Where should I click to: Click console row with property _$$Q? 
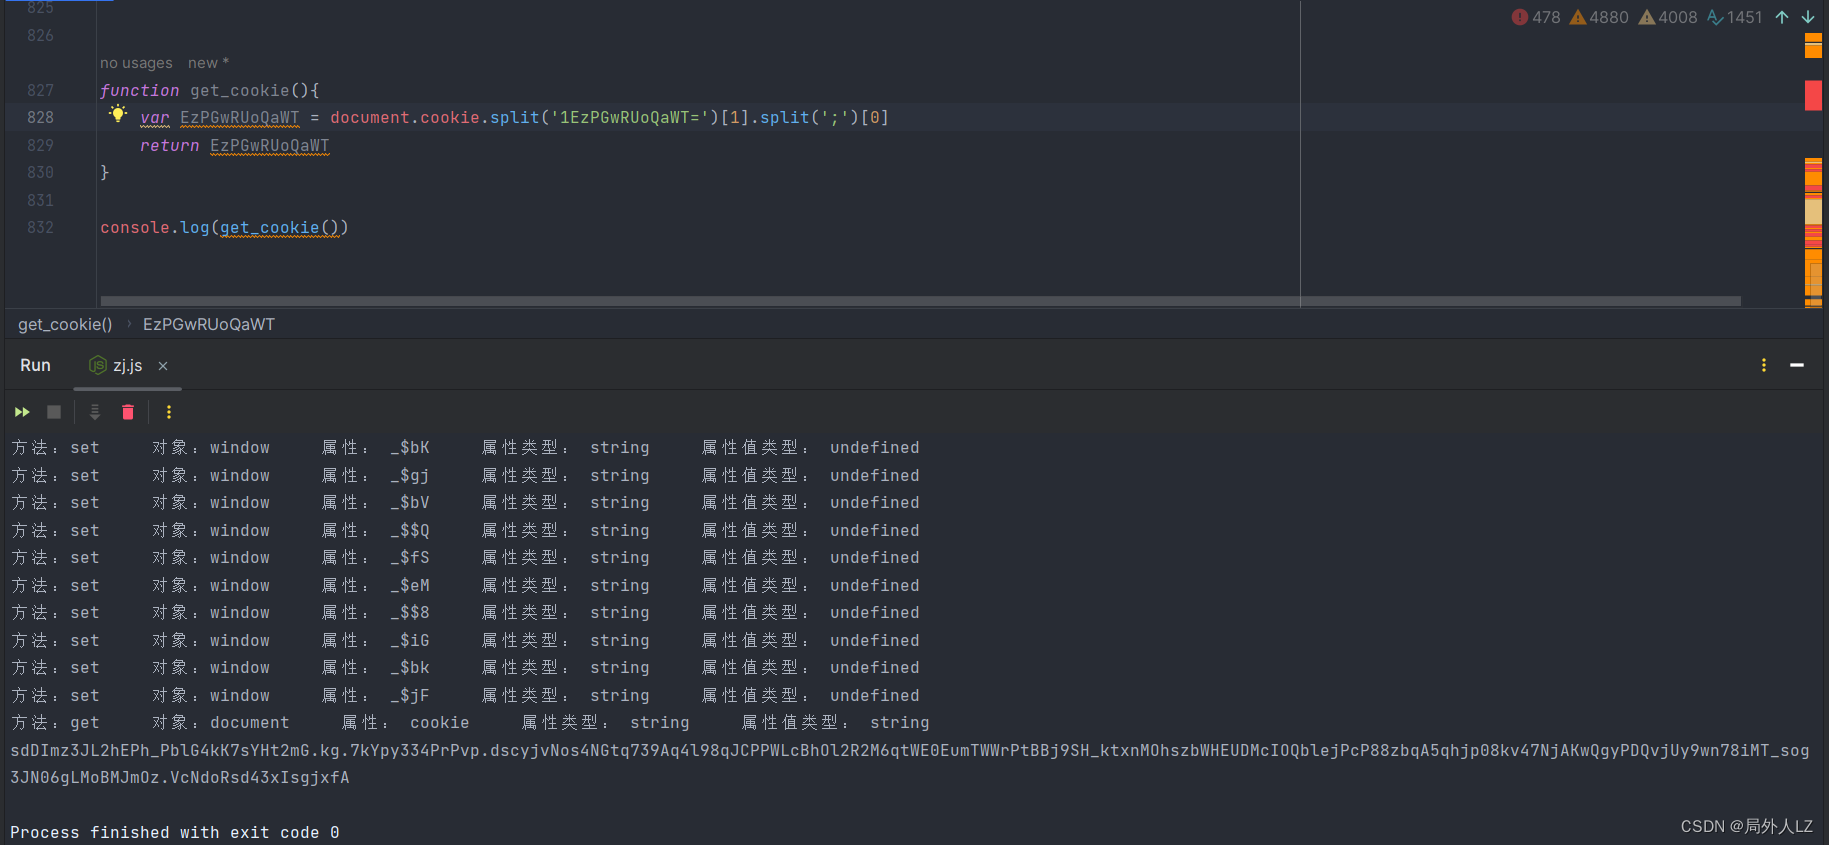465,531
